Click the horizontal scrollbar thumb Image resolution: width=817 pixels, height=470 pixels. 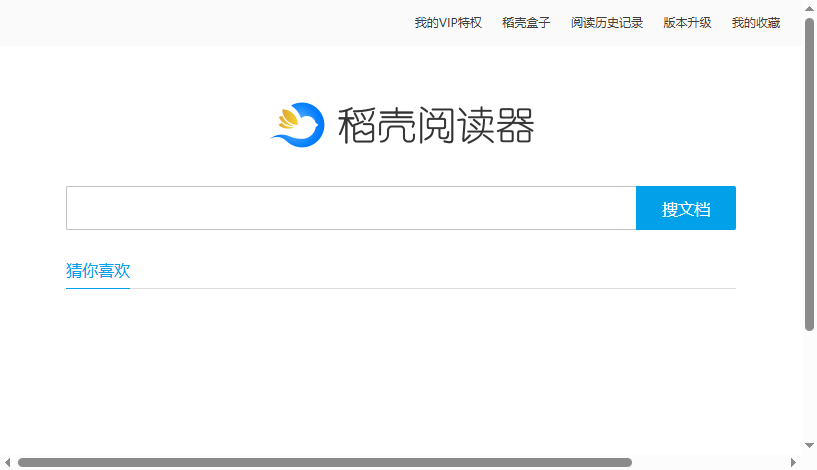tap(325, 462)
